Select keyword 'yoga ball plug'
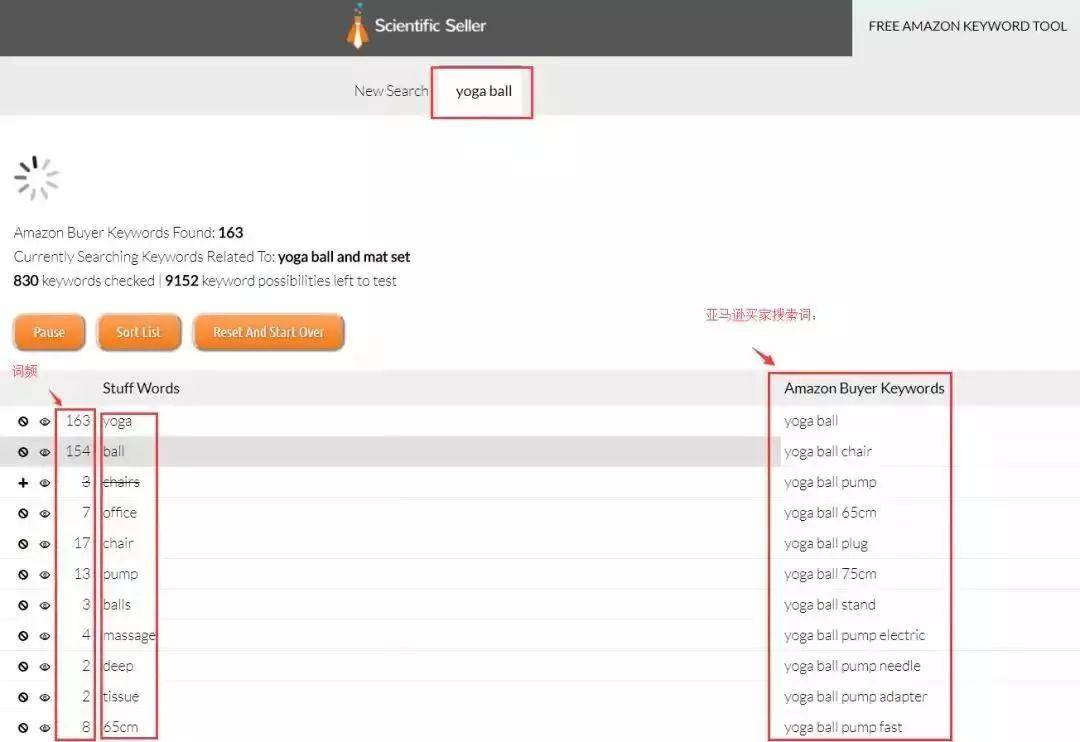Screen dimensions: 1080x742 tap(826, 544)
